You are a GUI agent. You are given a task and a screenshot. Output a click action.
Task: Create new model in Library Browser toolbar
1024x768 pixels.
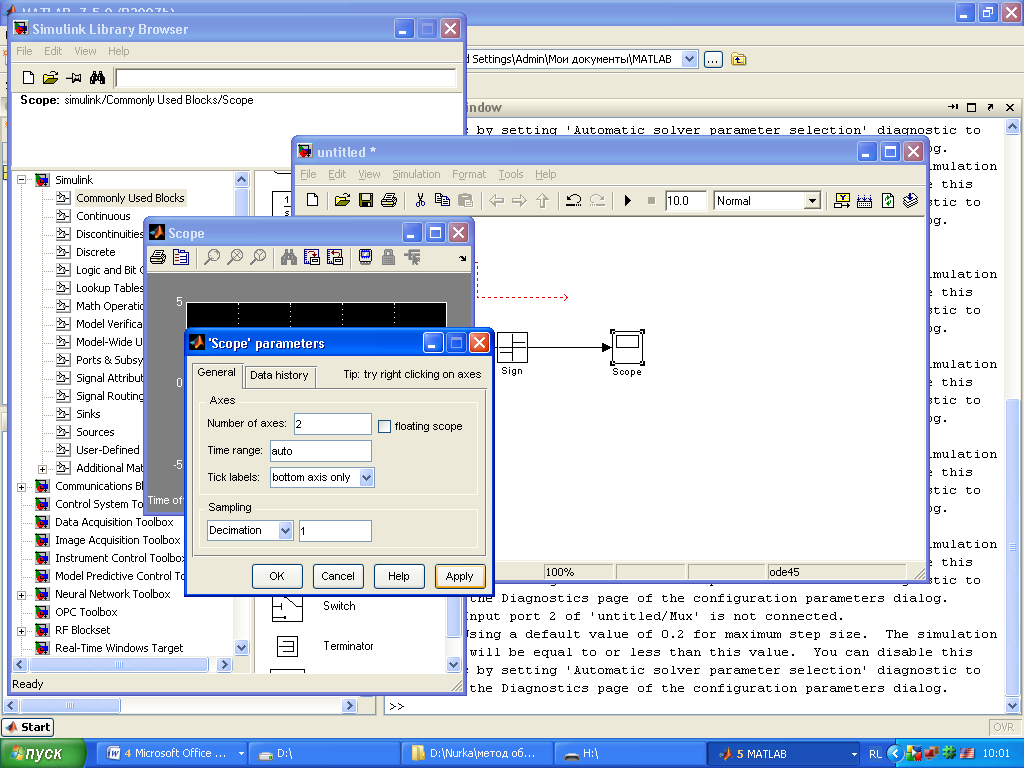click(x=28, y=78)
